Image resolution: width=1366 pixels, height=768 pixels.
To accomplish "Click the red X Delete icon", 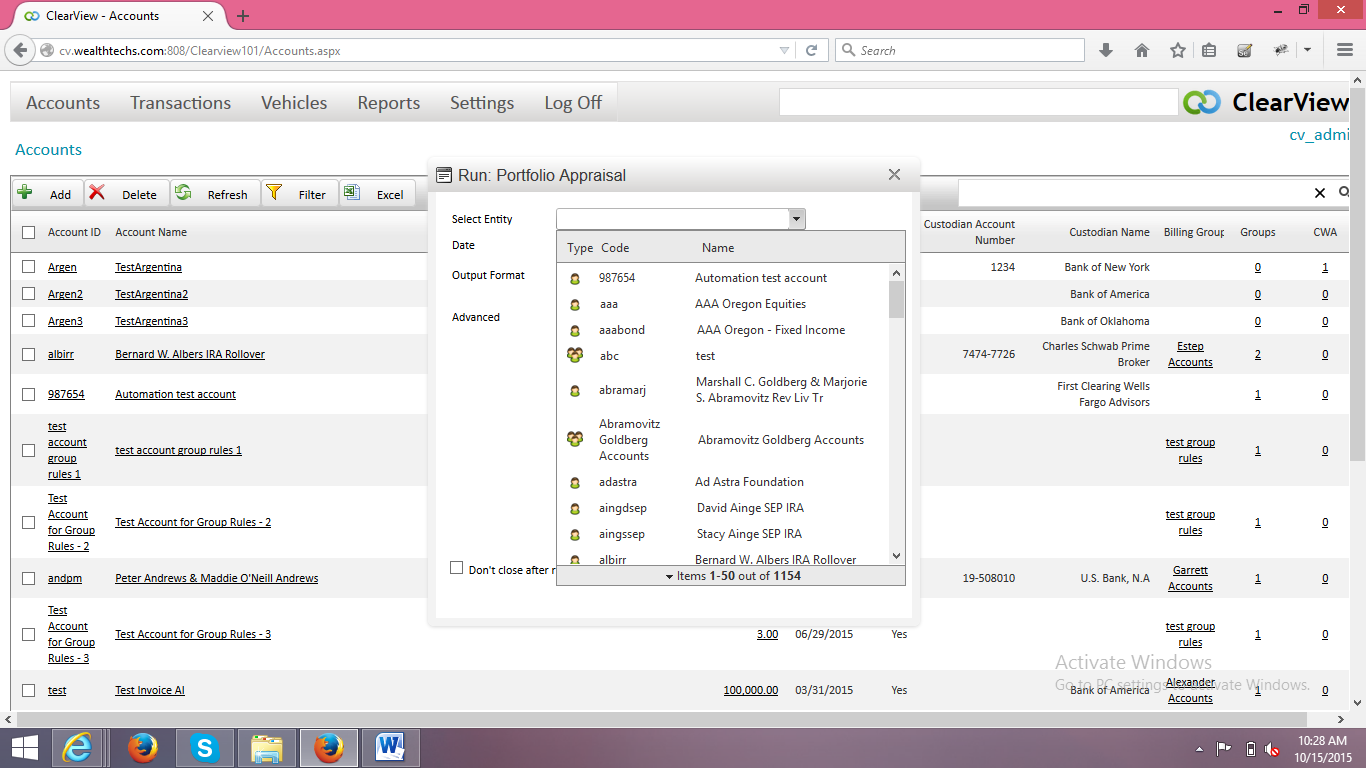I will 97,193.
